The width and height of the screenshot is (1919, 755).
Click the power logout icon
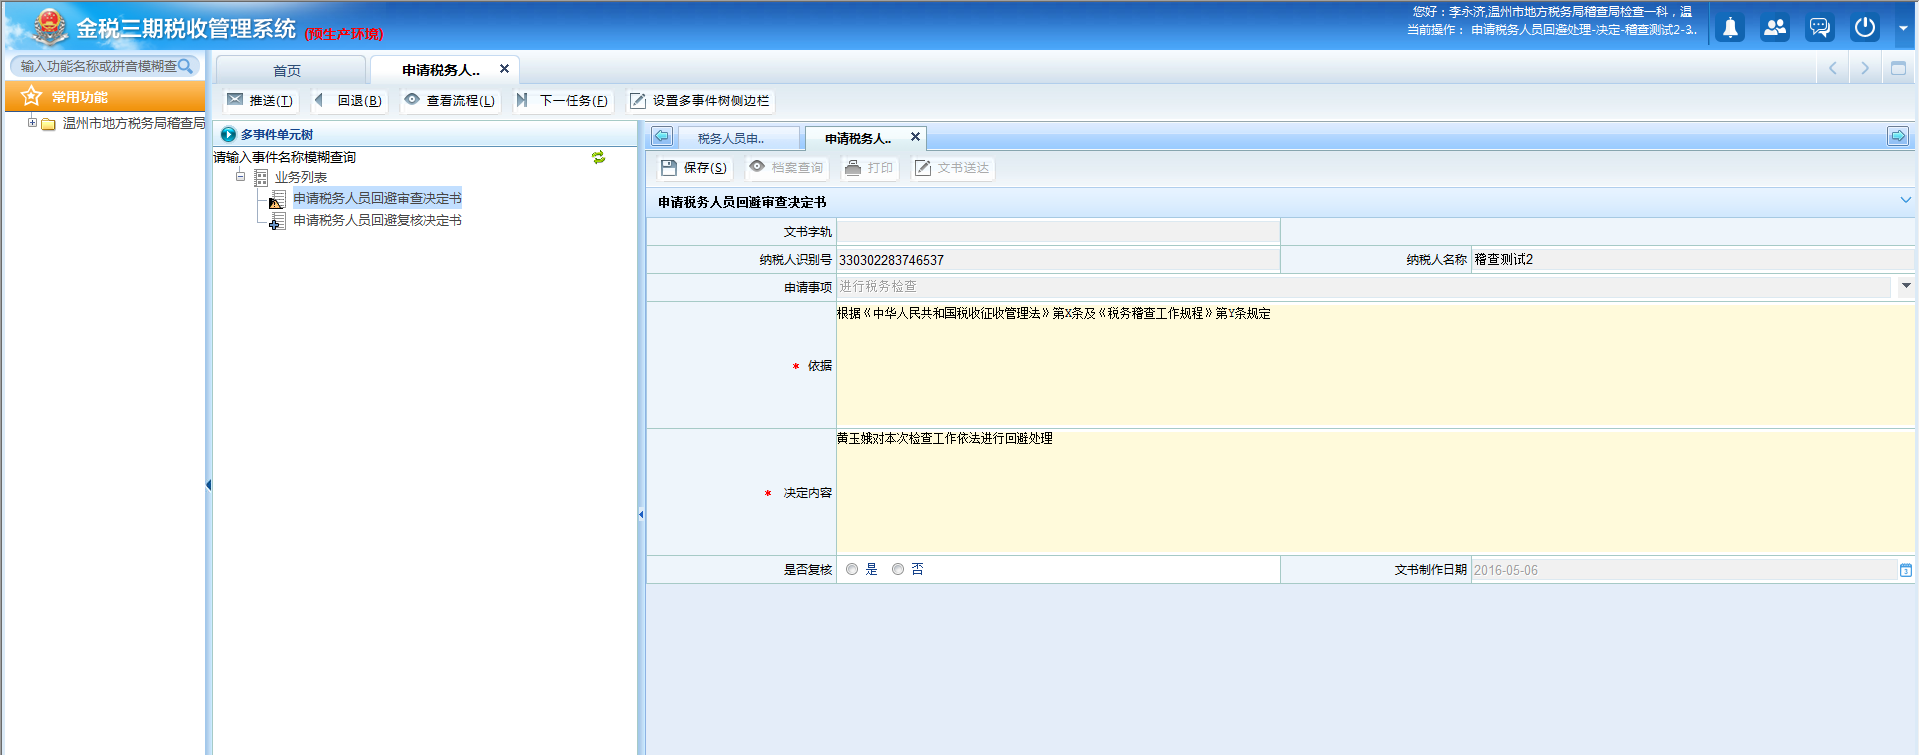(1865, 28)
